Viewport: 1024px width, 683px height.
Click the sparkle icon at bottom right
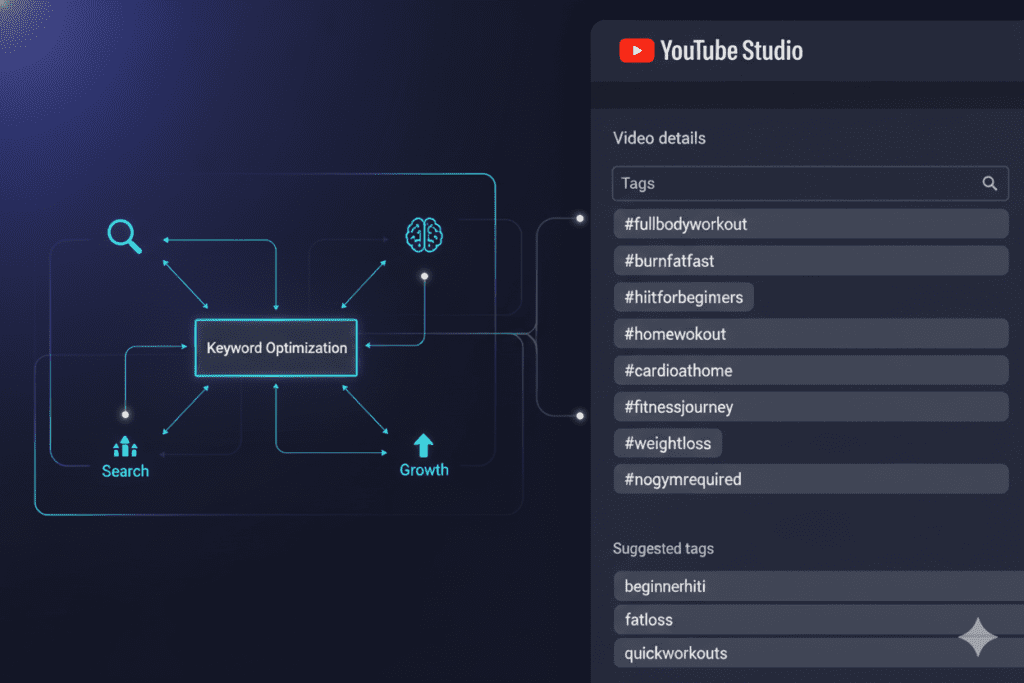click(978, 637)
